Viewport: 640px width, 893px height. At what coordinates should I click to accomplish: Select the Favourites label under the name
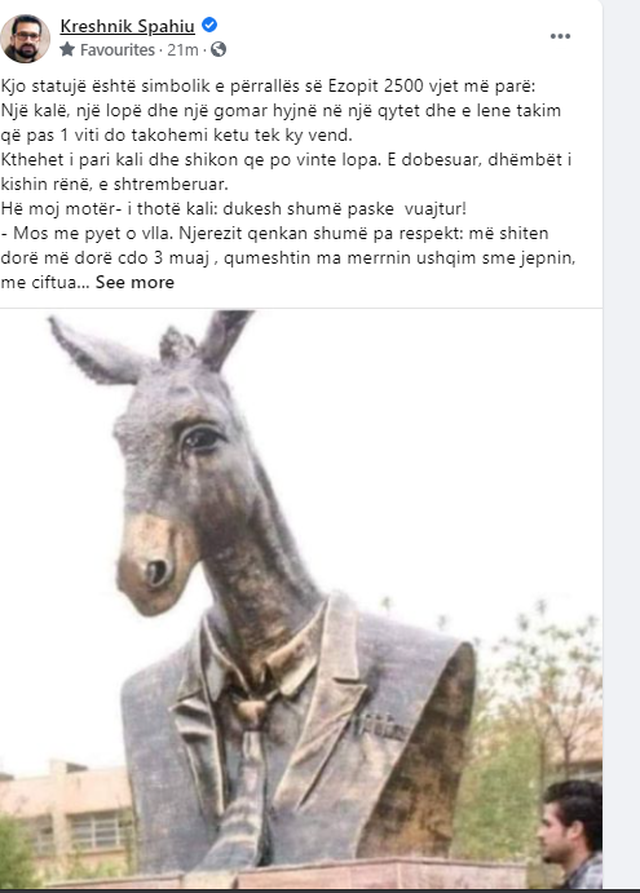coord(117,50)
